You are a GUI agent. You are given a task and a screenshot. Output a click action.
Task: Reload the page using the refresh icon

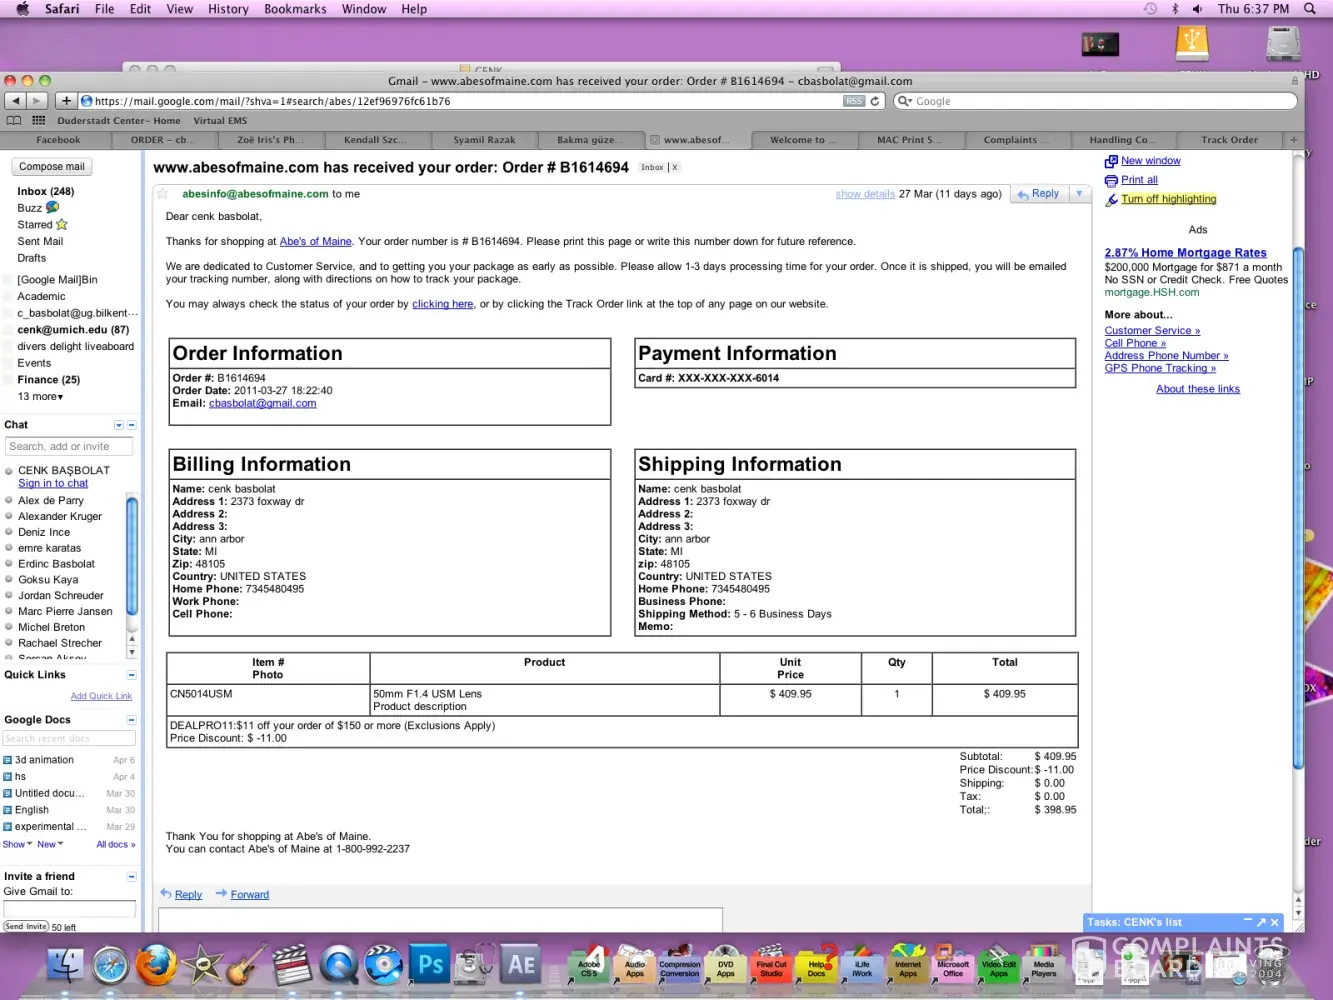(x=875, y=101)
